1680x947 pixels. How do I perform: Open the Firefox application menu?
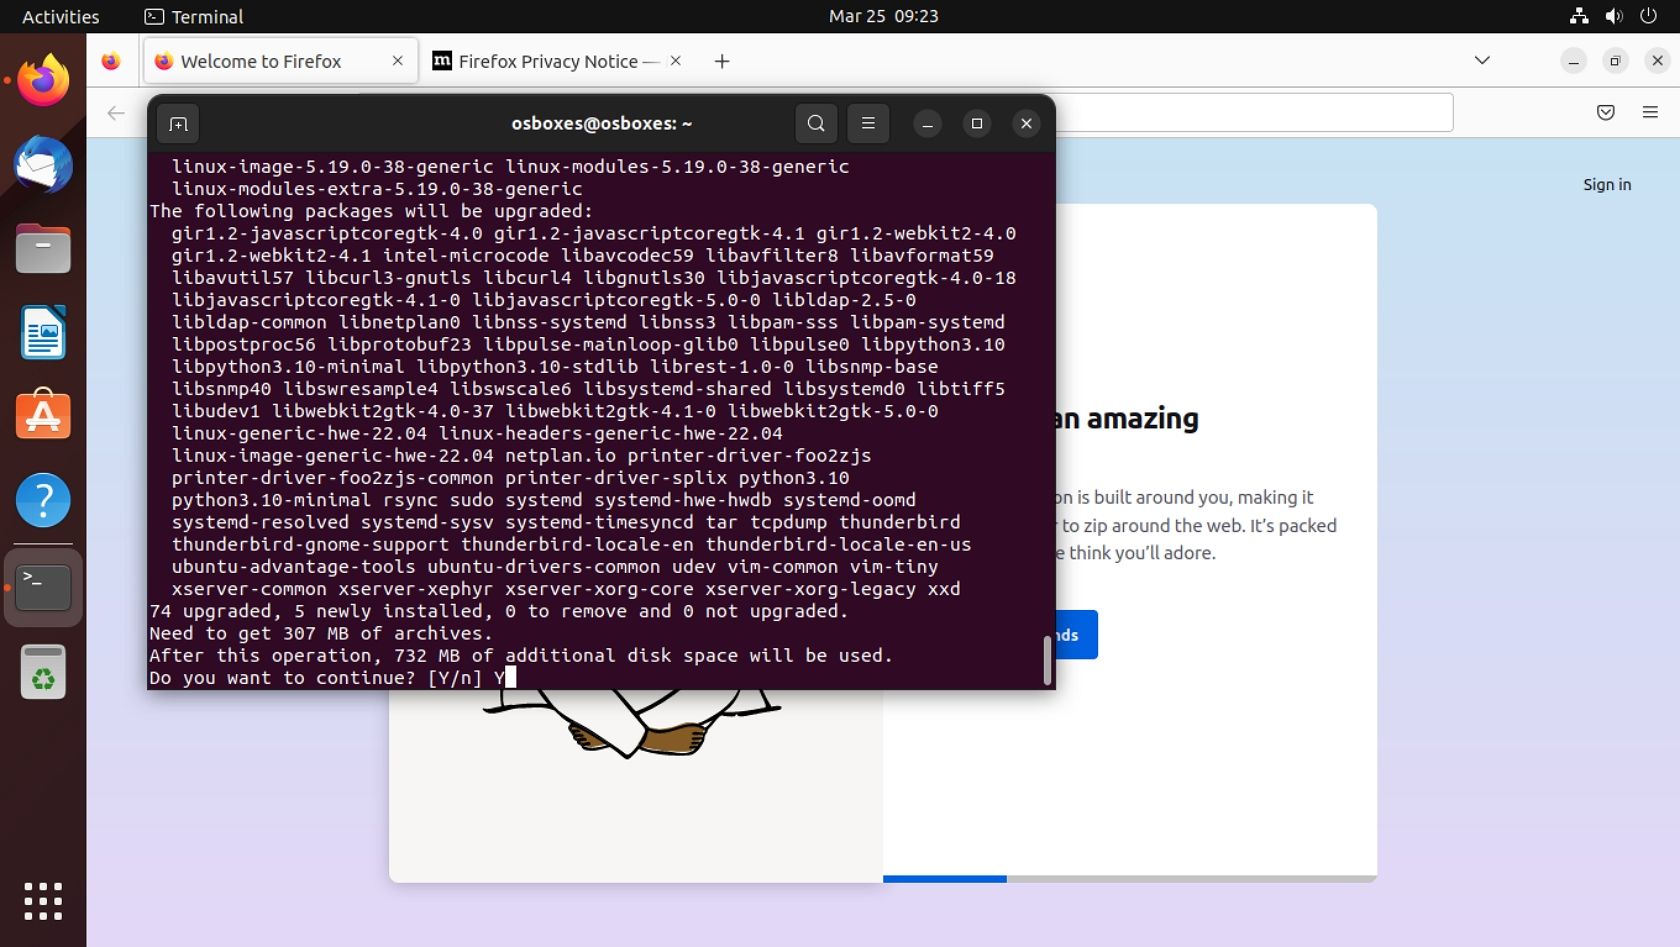coord(1650,113)
